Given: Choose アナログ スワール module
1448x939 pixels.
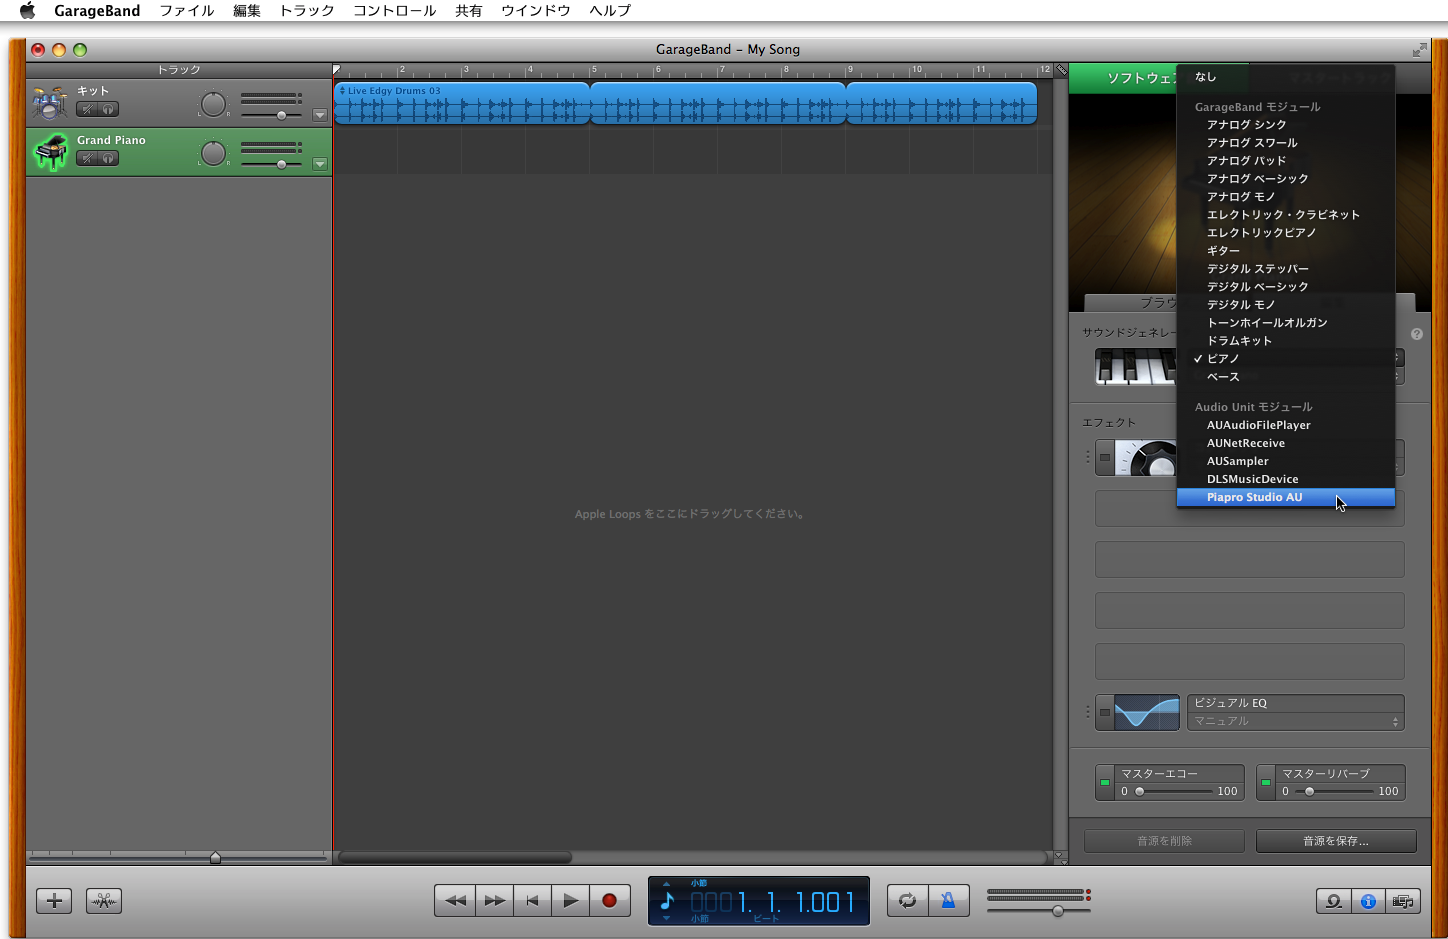Looking at the screenshot, I should [1286, 143].
